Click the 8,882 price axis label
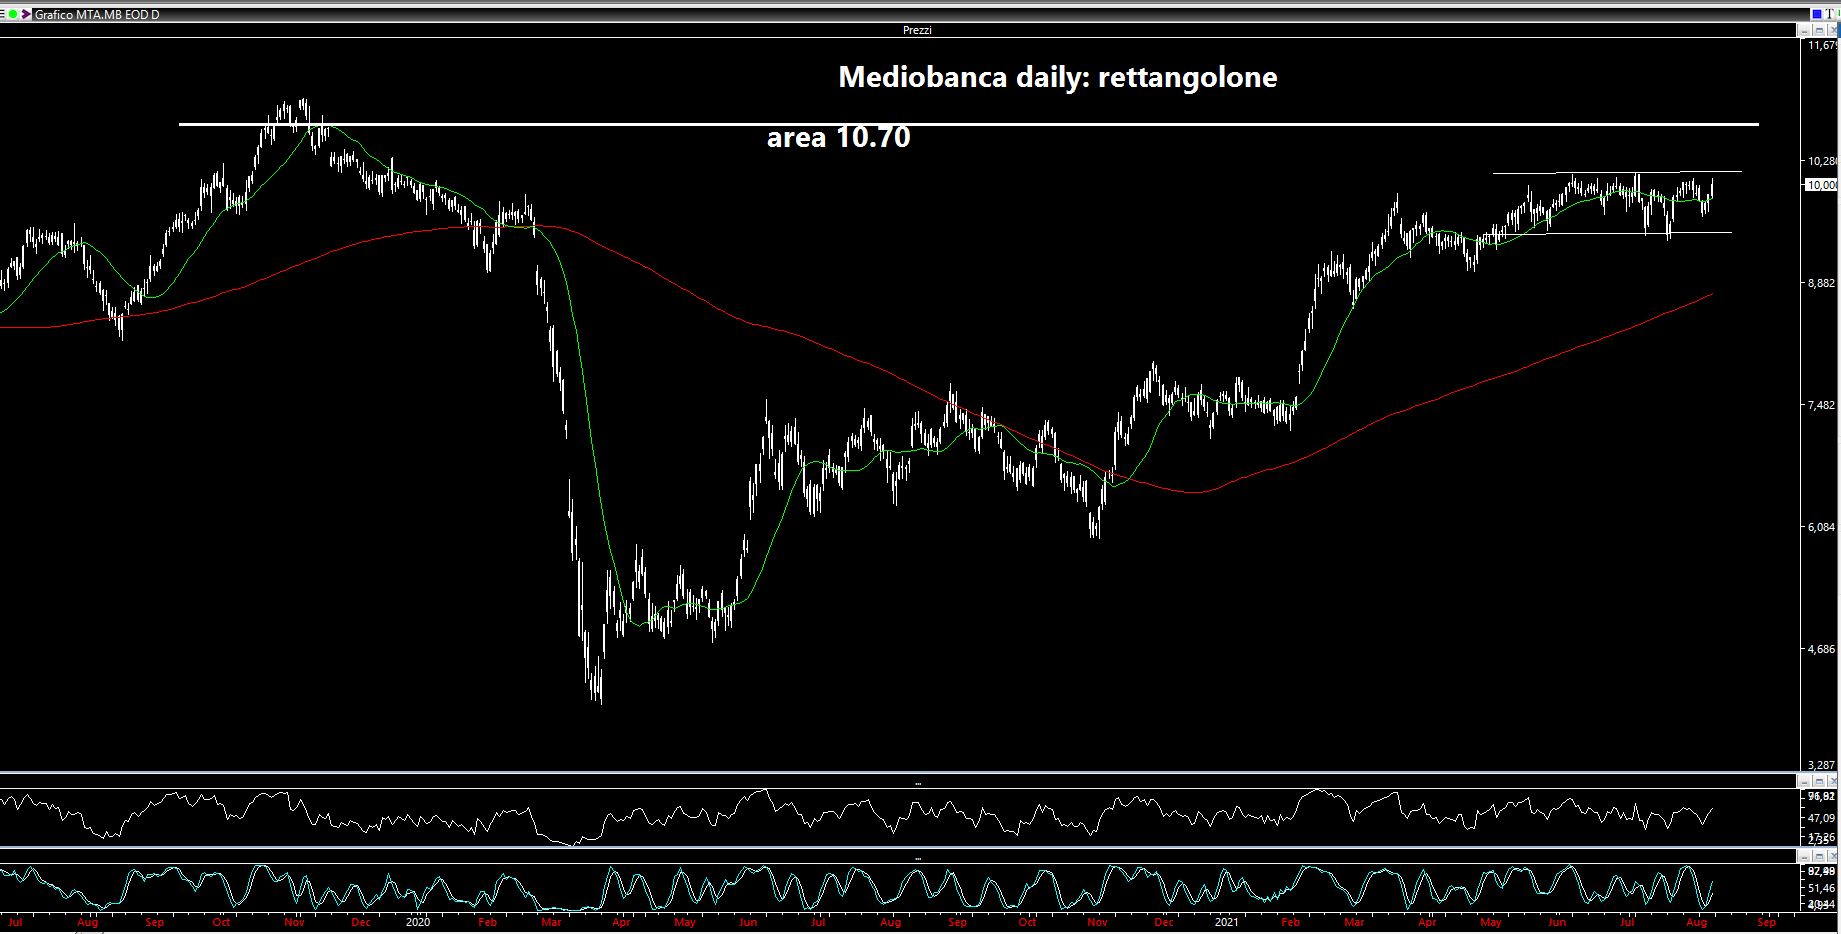This screenshot has width=1841, height=934. coord(1822,284)
